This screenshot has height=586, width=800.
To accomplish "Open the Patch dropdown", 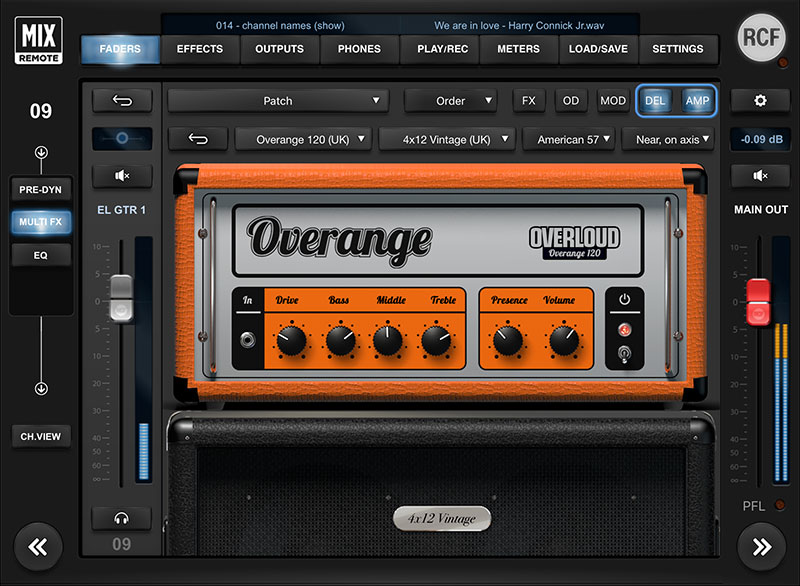I will coord(278,101).
